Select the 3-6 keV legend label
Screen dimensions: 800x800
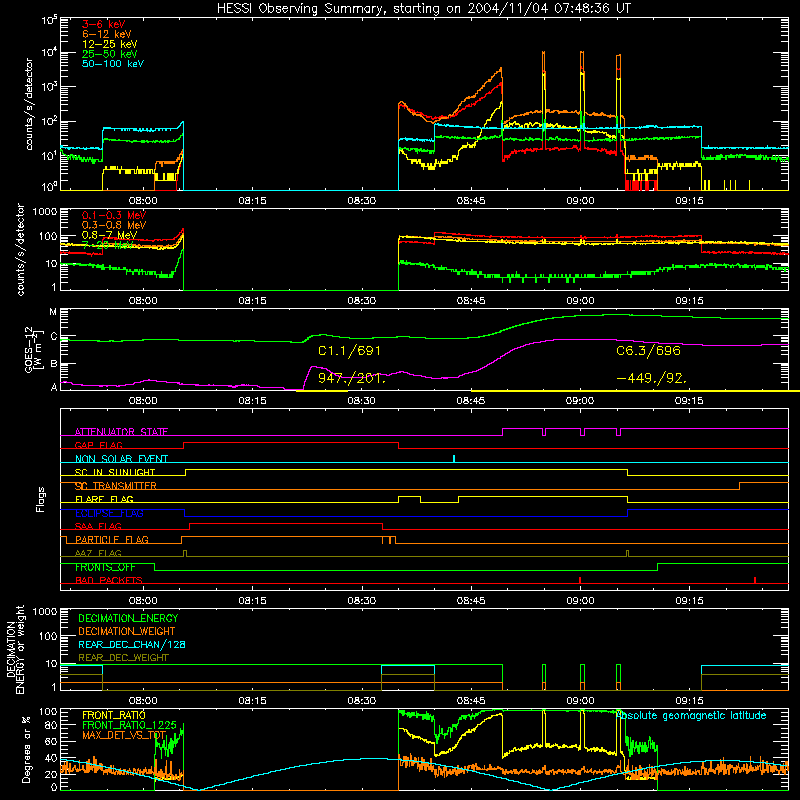103,24
